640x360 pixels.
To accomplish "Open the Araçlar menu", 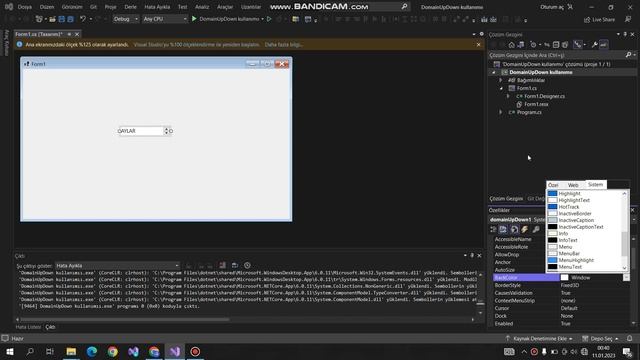I will [225, 7].
